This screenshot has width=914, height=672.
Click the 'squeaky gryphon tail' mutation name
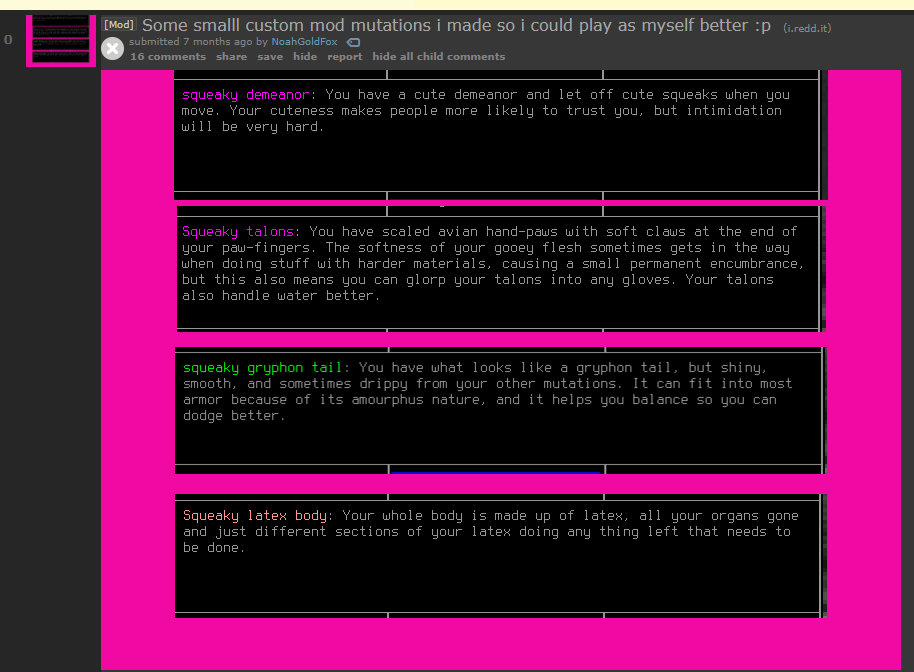pyautogui.click(x=262, y=368)
